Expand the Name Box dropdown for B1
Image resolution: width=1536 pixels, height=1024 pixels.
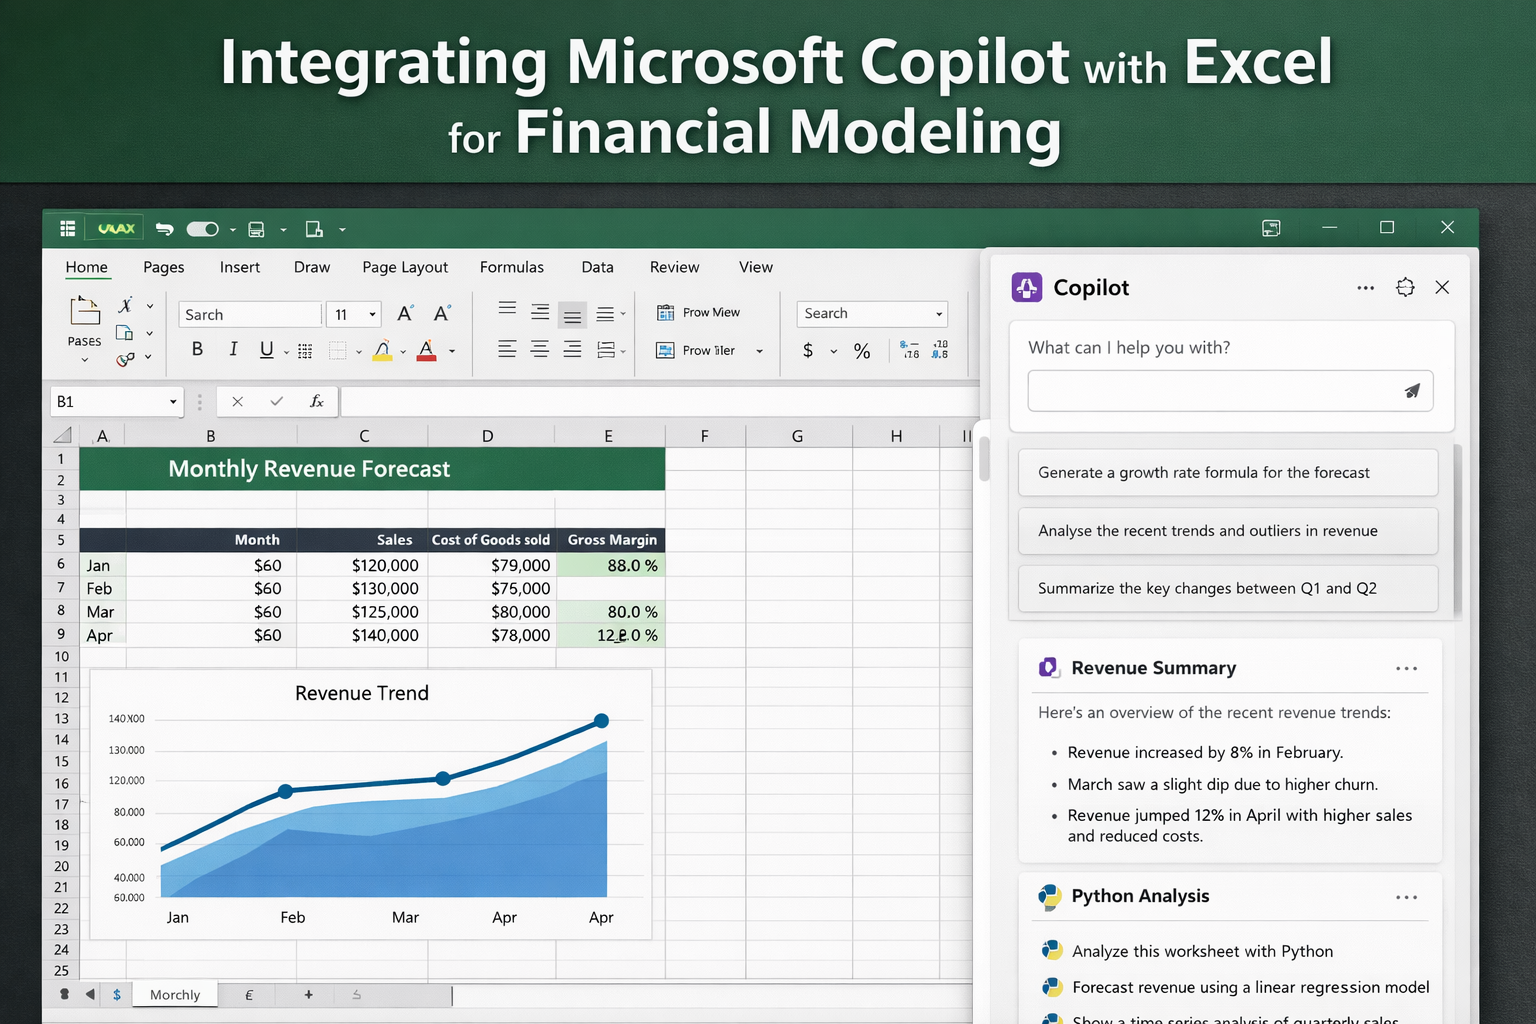click(173, 402)
